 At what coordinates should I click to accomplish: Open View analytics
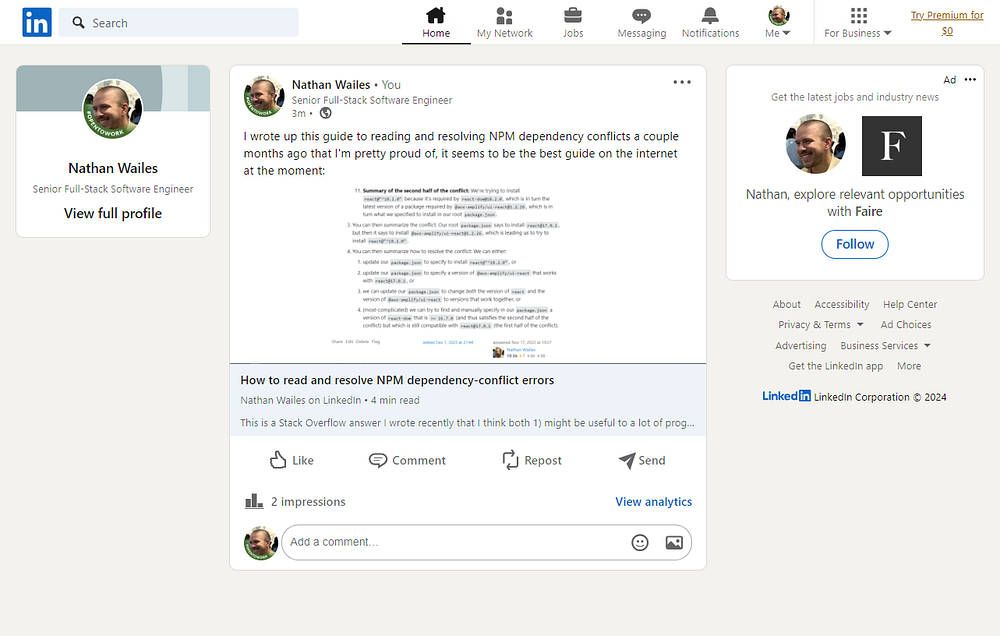point(653,502)
